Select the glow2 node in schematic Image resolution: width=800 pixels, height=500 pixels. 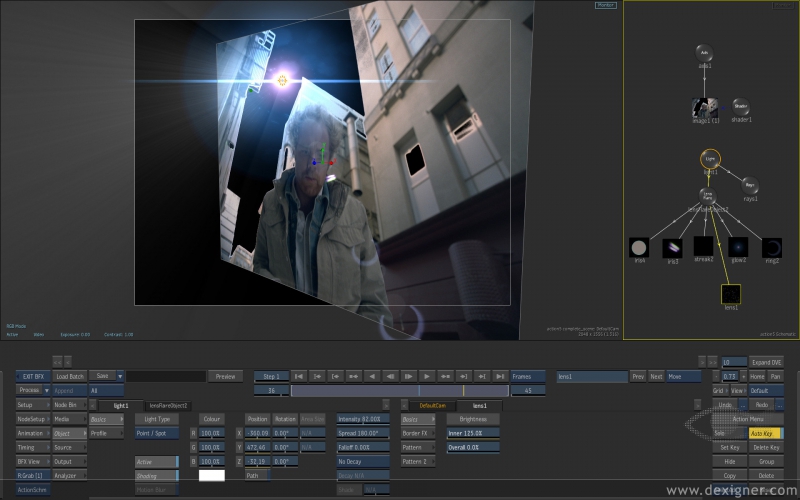738,247
